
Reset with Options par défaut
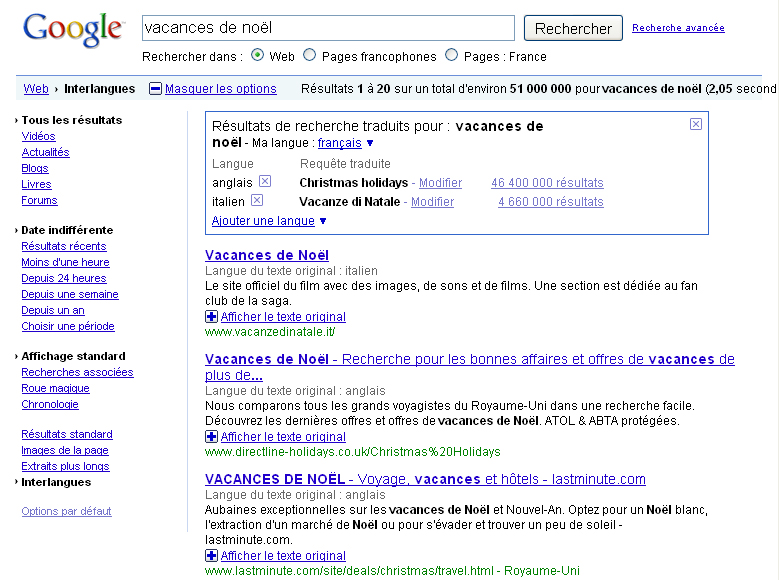point(66,511)
